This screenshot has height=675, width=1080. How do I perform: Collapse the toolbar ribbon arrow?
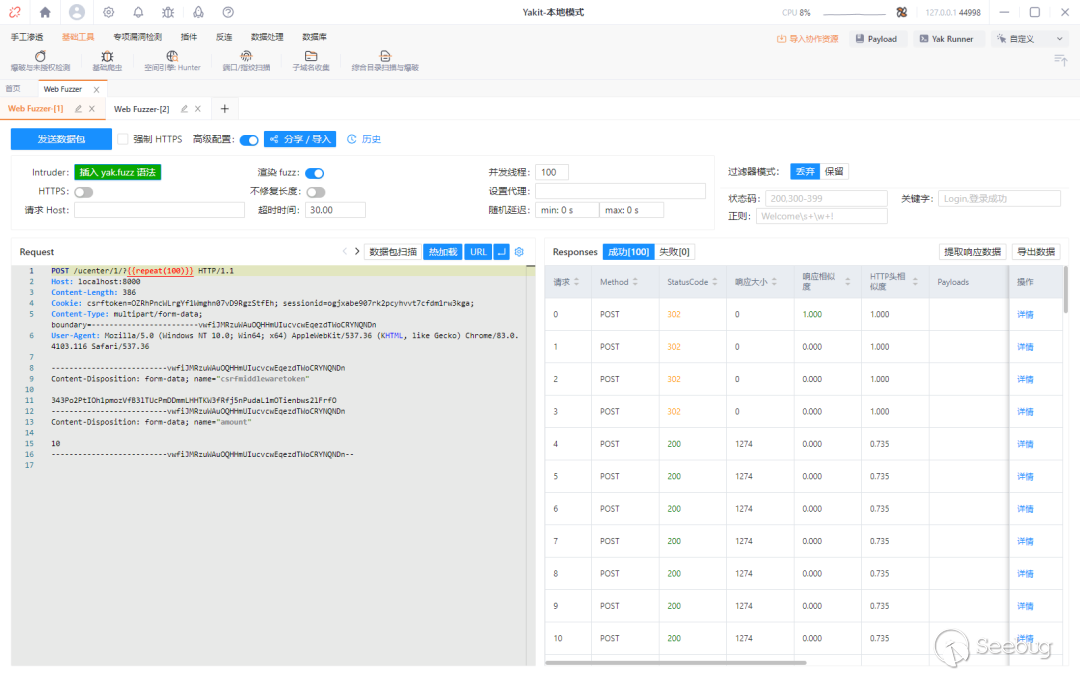(1061, 61)
